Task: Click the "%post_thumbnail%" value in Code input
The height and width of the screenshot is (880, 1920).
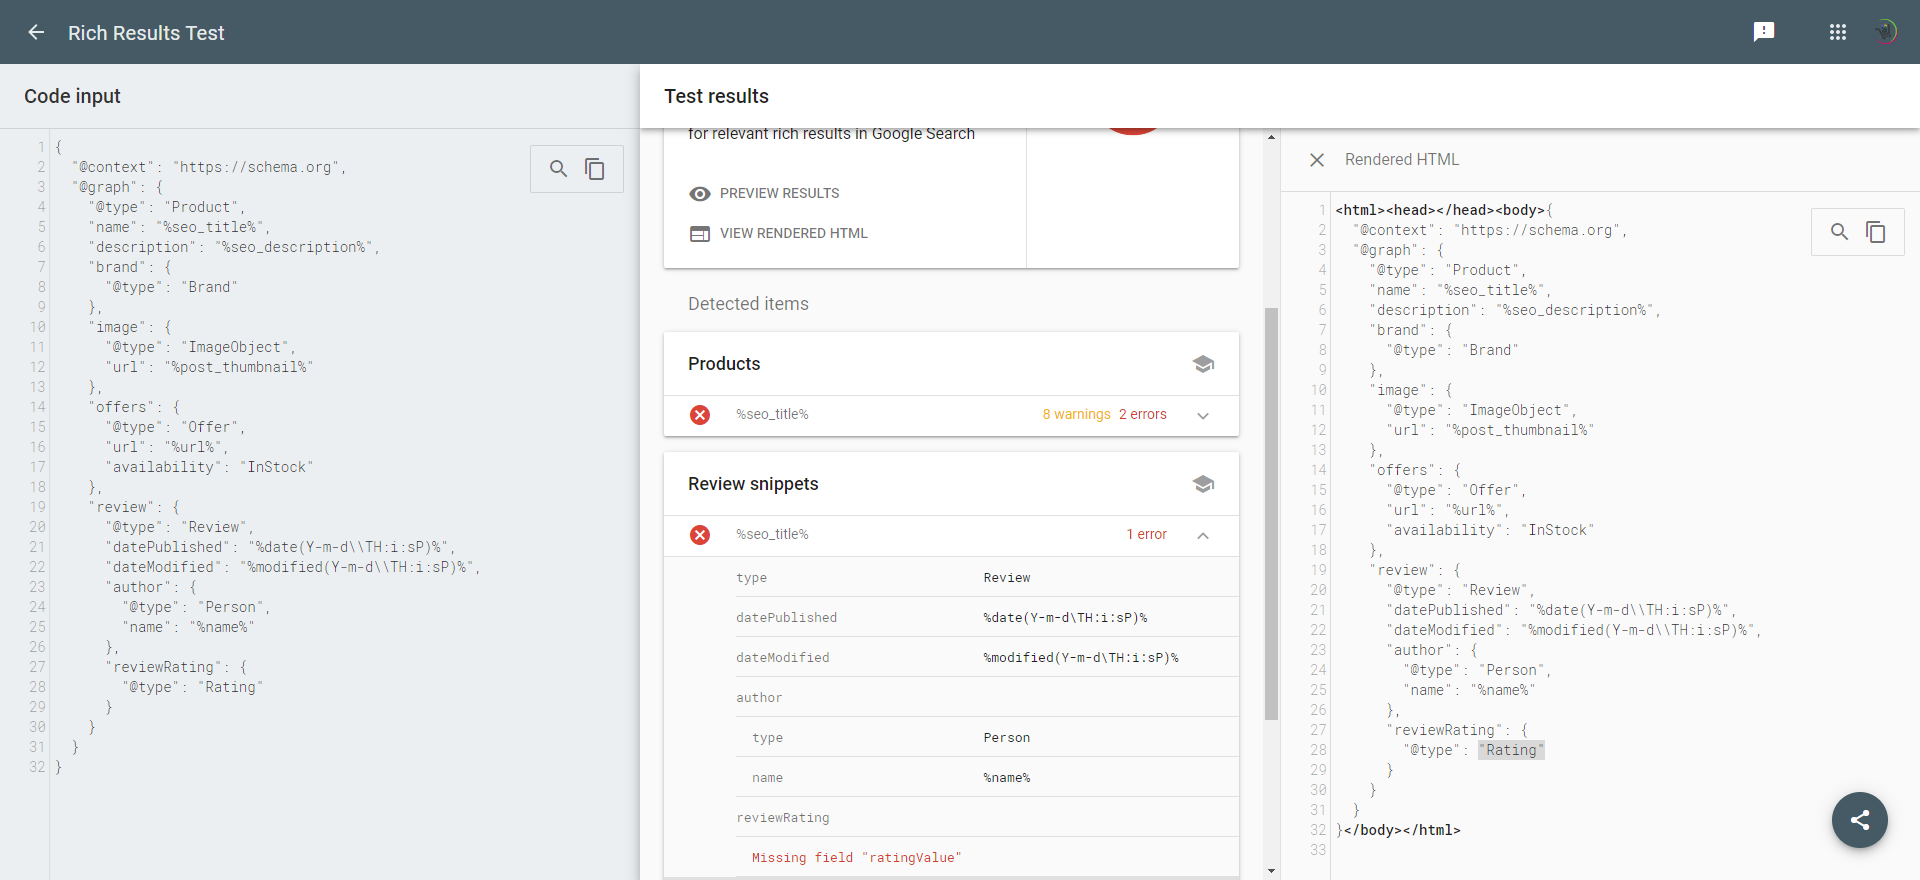Action: [x=239, y=367]
